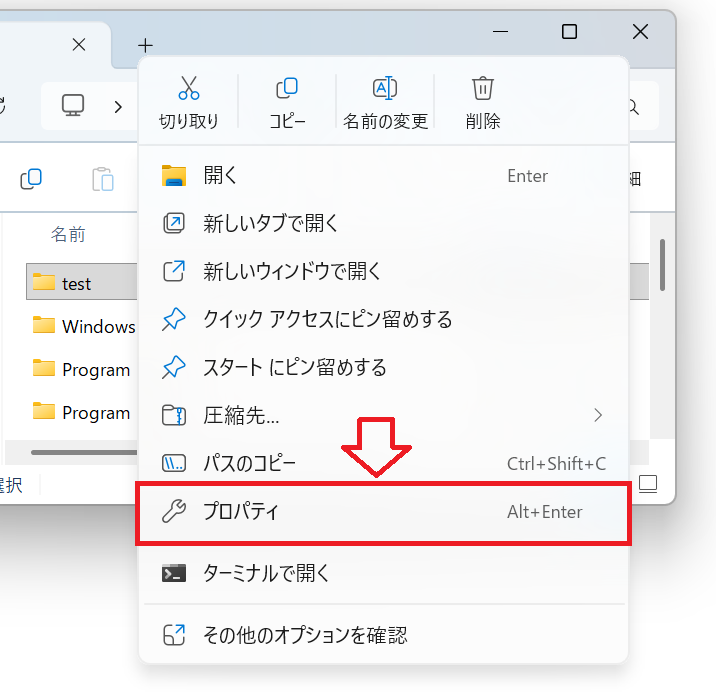Click the view layout icon in status bar
Screen dimensions: 716x697
pos(648,484)
